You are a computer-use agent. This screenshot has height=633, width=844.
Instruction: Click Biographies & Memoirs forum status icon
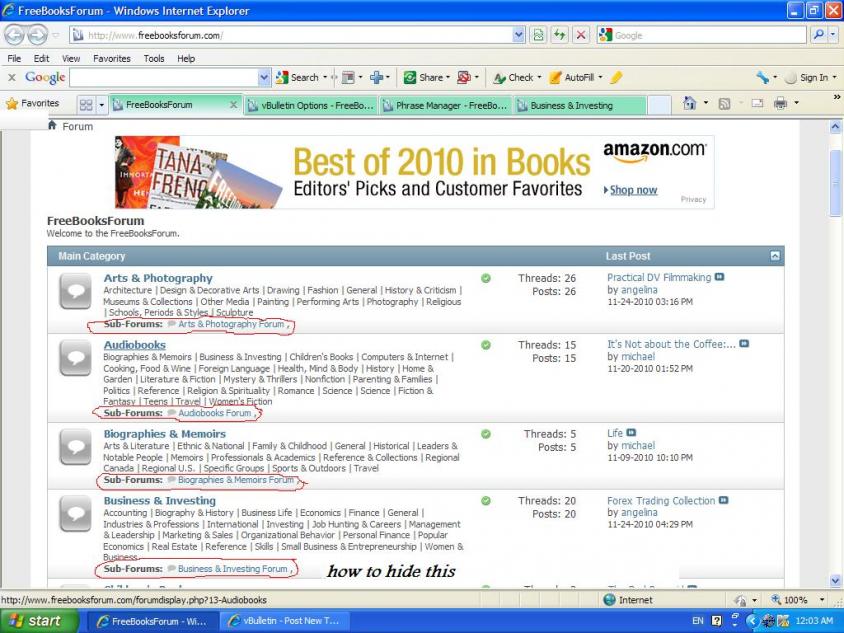[75, 447]
